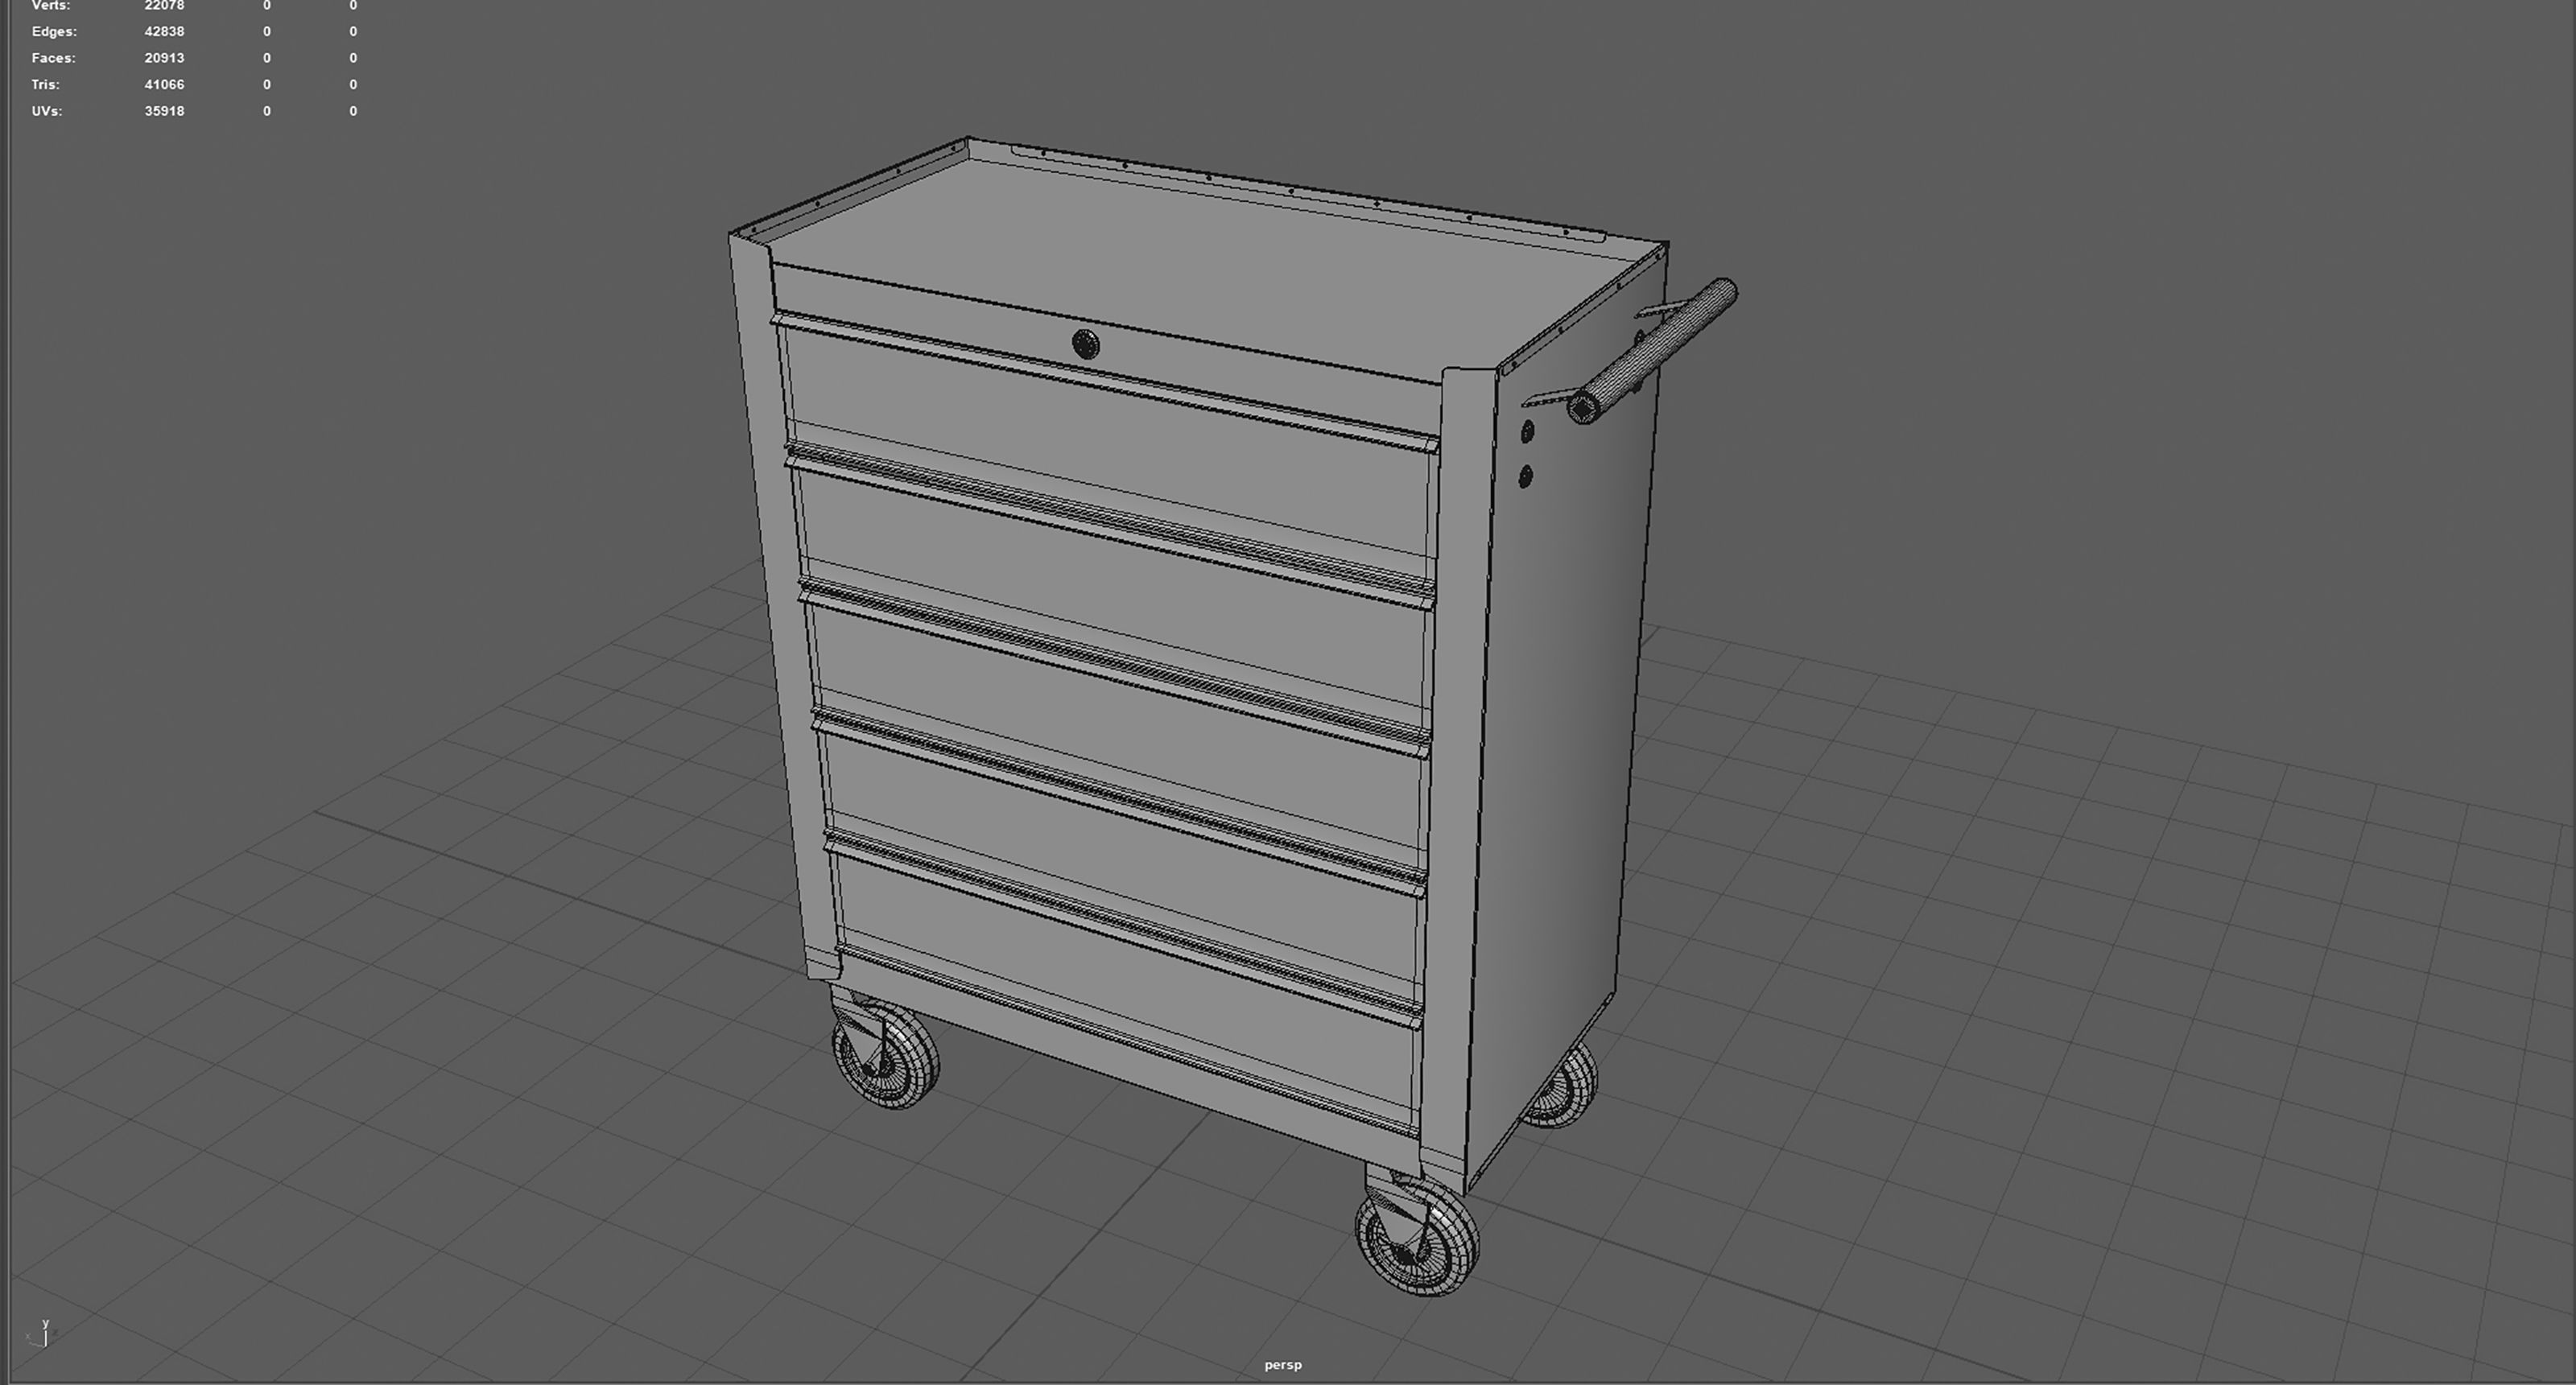This screenshot has height=1385, width=2576.
Task: Select the front-right caster wheel
Action: 1417,1238
